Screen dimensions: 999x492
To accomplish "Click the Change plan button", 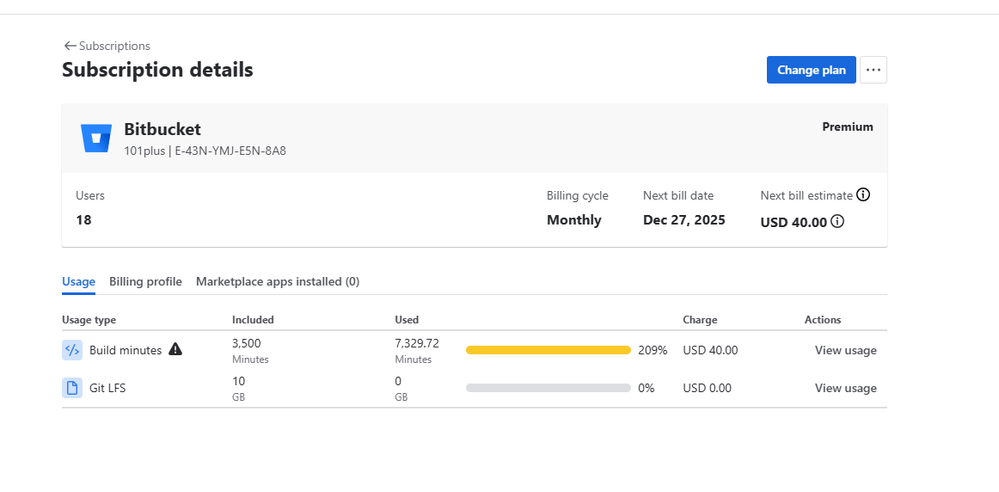I will tap(811, 70).
